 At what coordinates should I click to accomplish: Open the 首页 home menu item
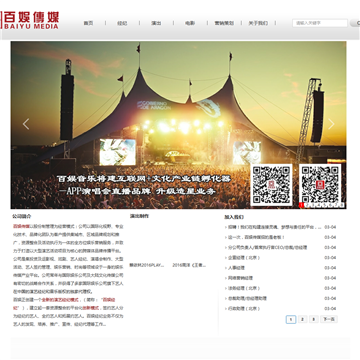click(x=88, y=23)
